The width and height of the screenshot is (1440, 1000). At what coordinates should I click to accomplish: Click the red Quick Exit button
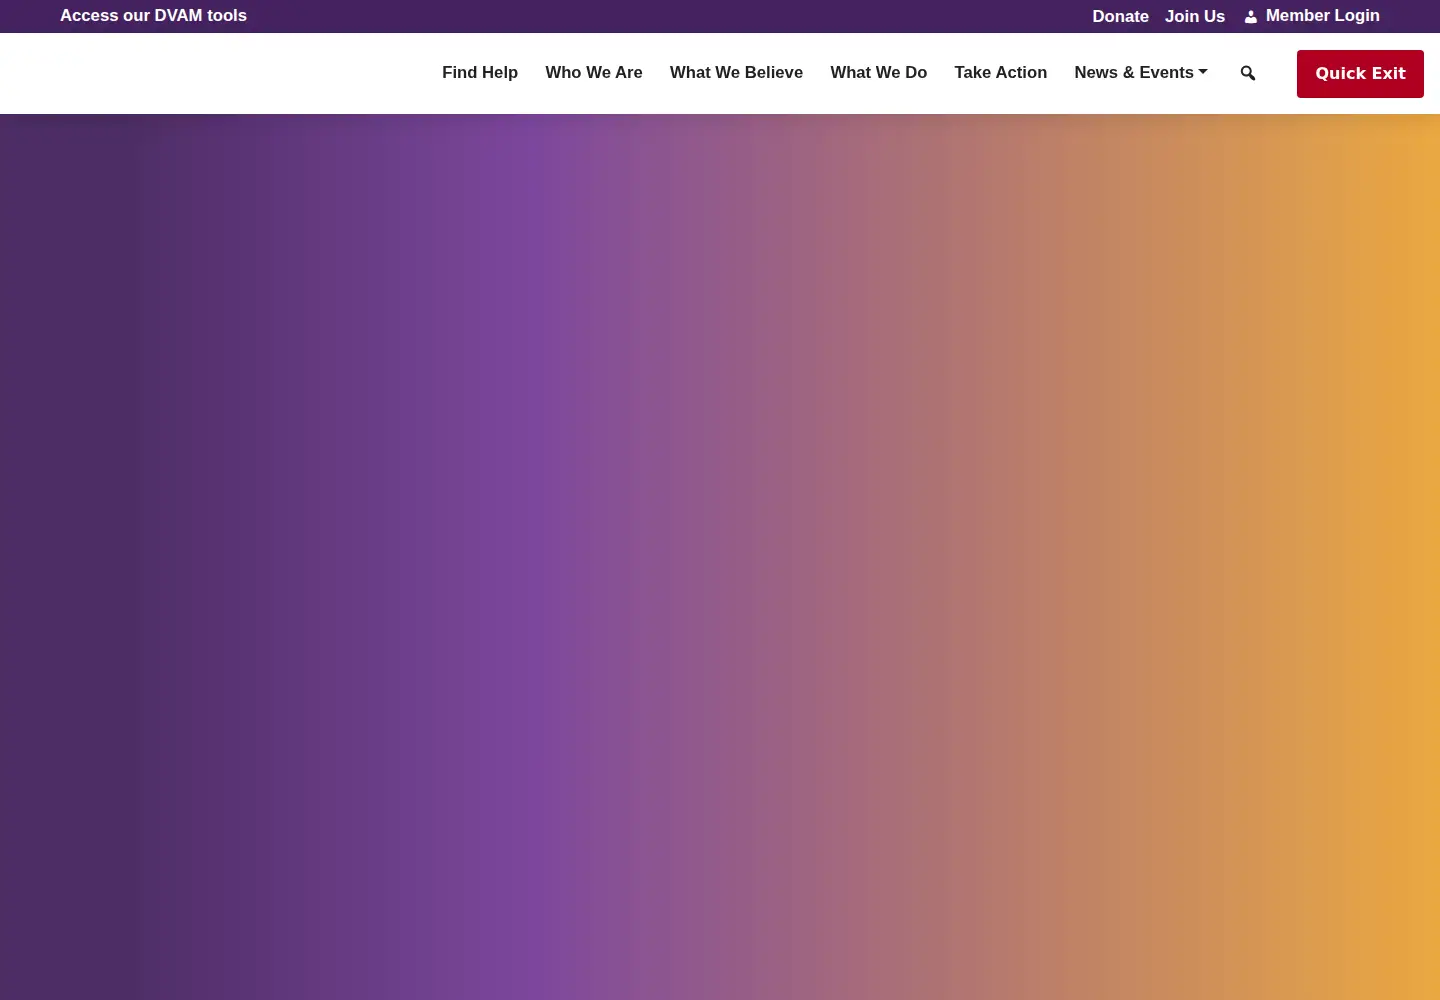click(x=1360, y=74)
